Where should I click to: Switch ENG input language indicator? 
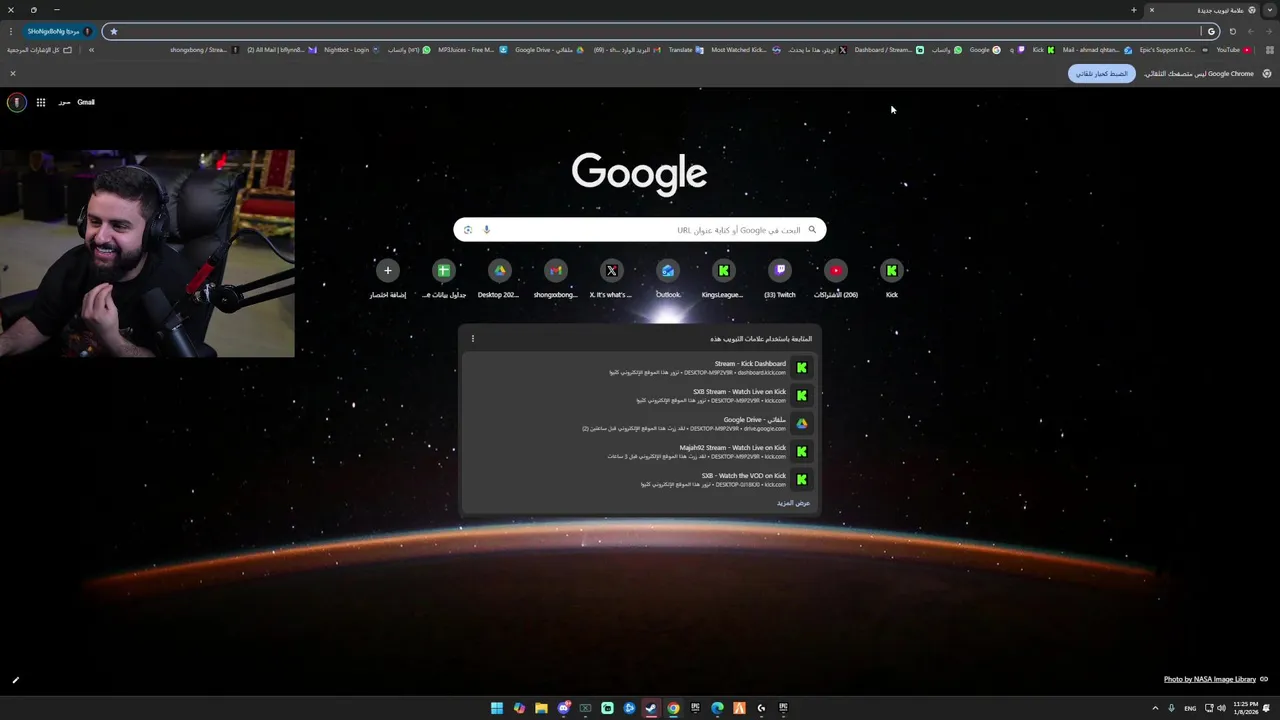click(1190, 708)
